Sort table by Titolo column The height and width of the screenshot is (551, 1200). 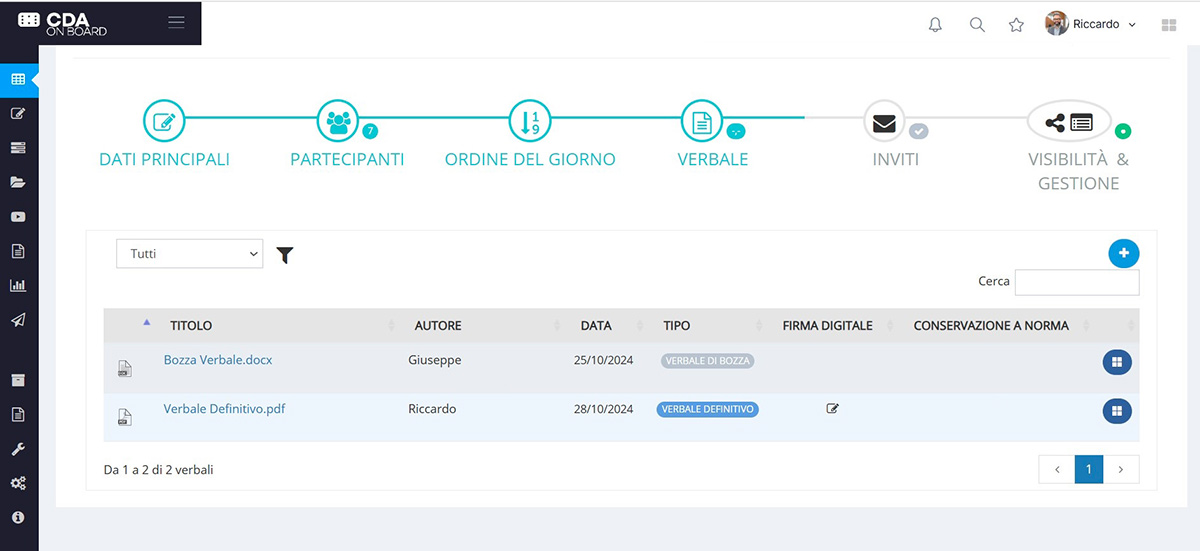point(191,325)
